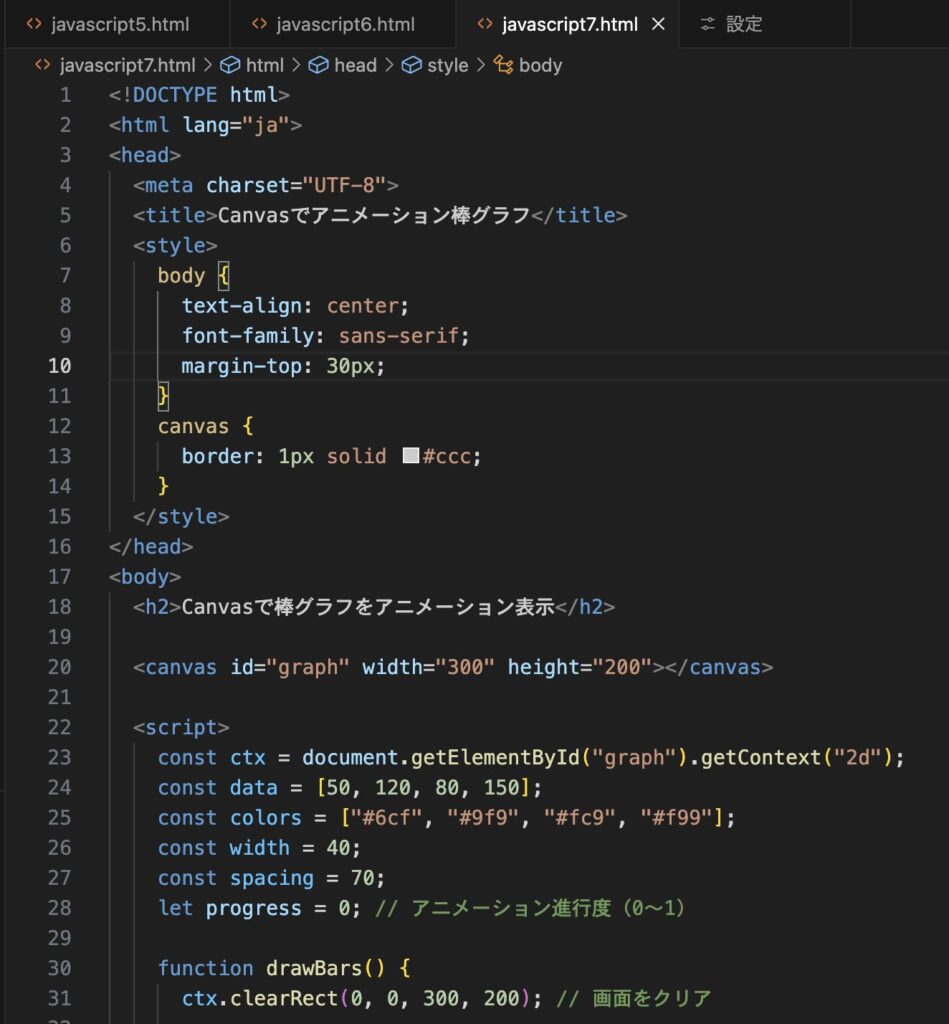
Task: Click line number 10 in the gutter
Action: point(60,366)
